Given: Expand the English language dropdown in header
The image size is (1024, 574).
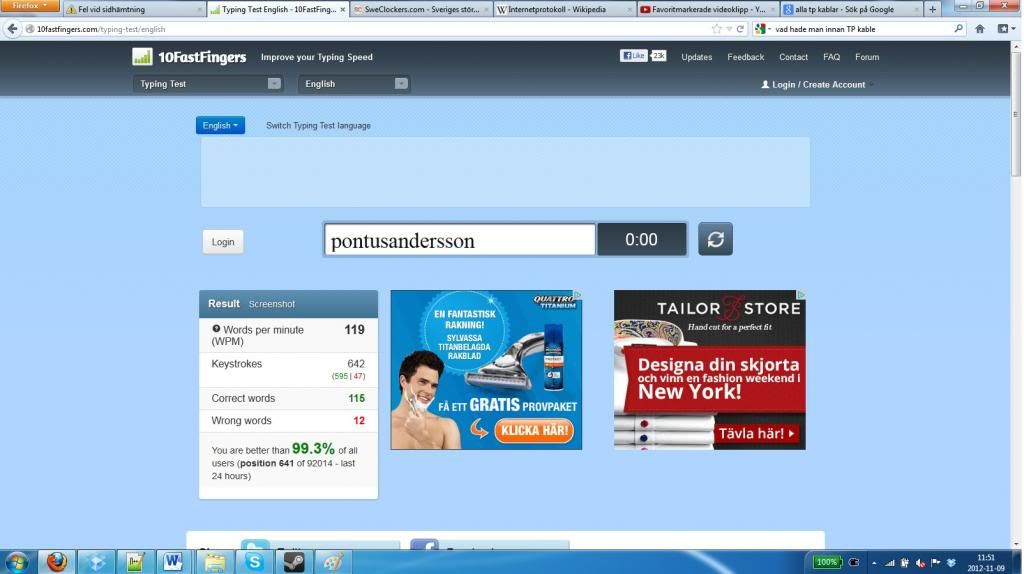Looking at the screenshot, I should pos(354,84).
